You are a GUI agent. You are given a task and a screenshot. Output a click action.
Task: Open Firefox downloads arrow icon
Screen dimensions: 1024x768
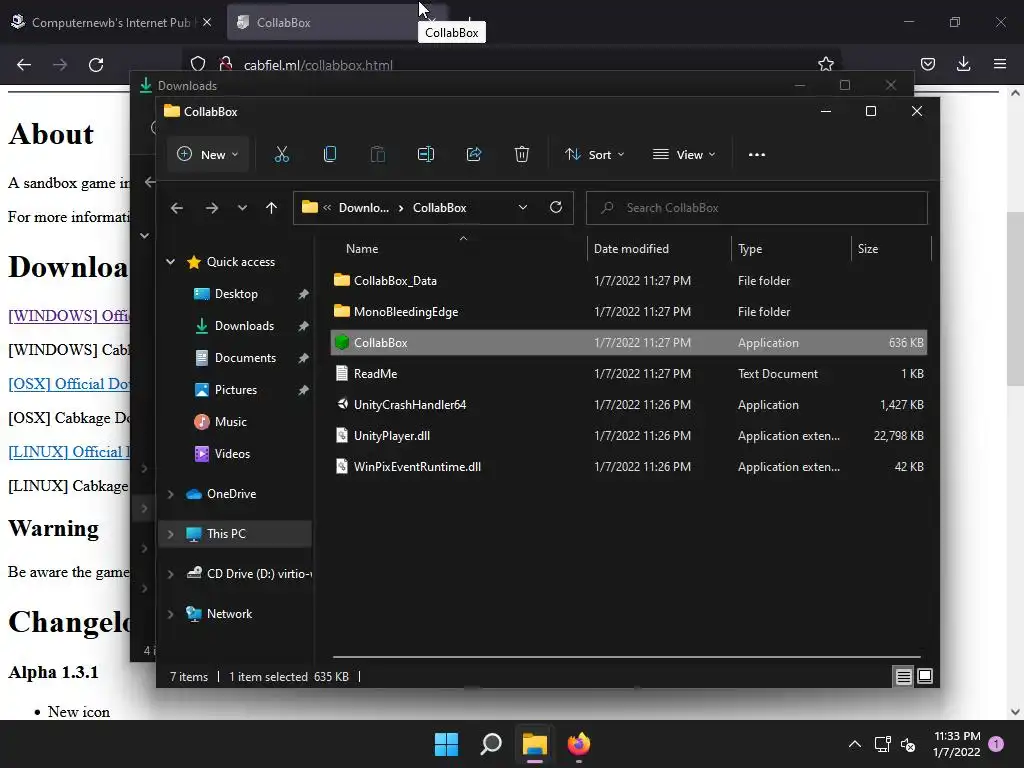pyautogui.click(x=963, y=64)
